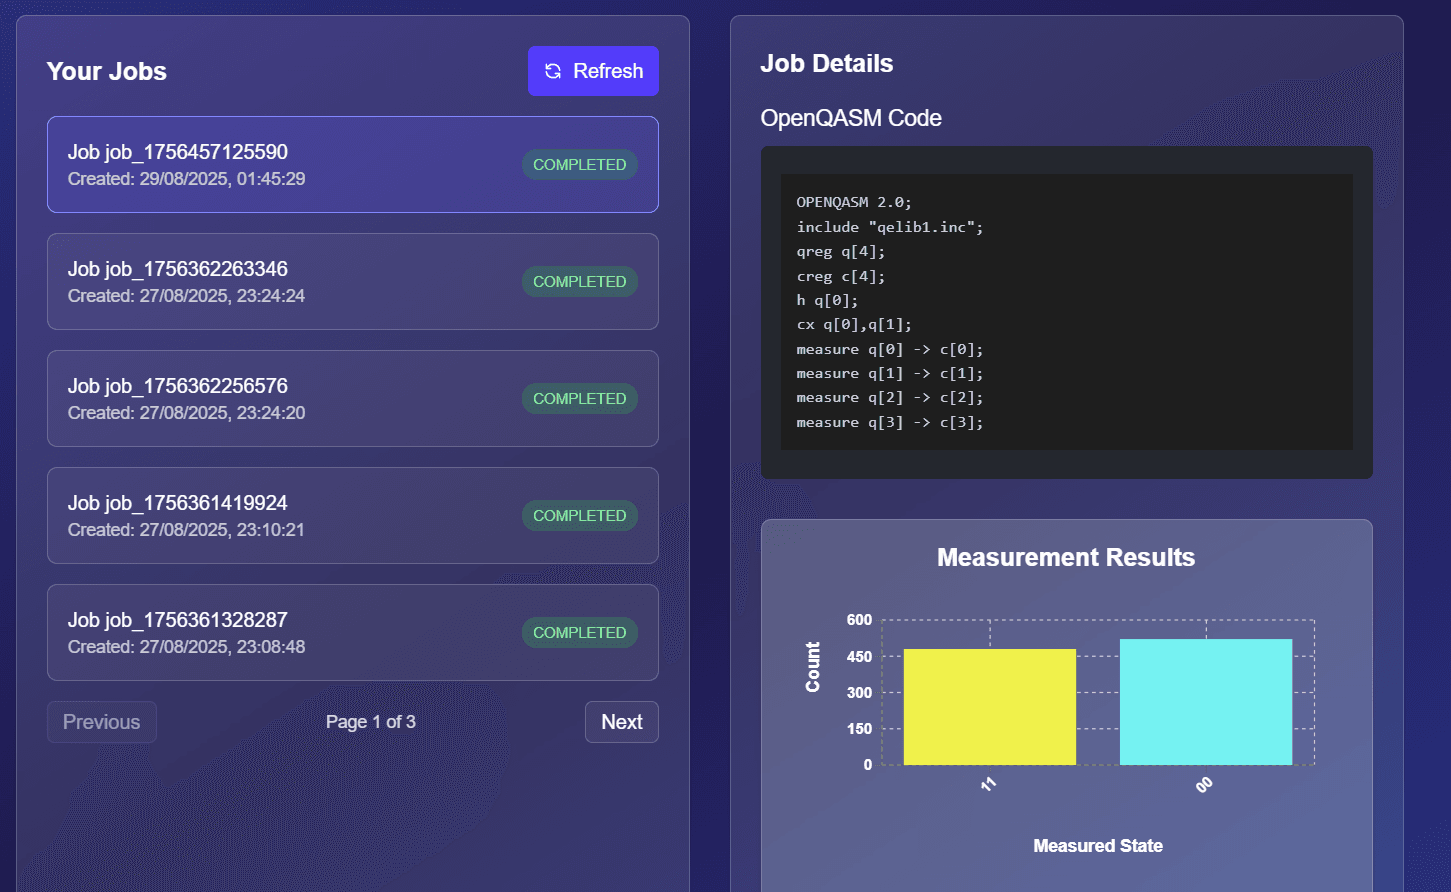Click the 'Measured State' axis label

pos(1098,846)
